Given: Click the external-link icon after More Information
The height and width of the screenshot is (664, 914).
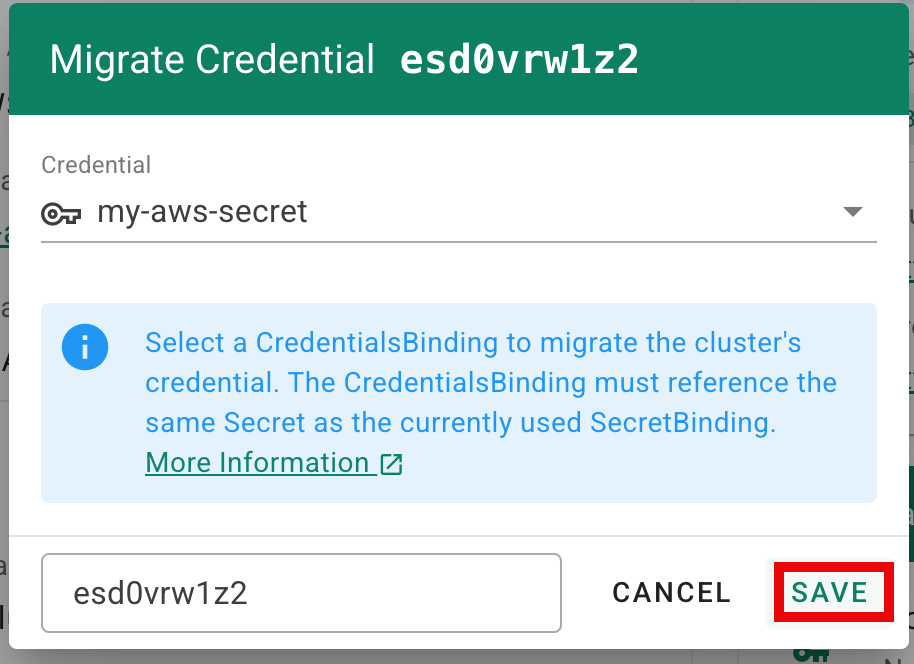Looking at the screenshot, I should click(x=391, y=464).
